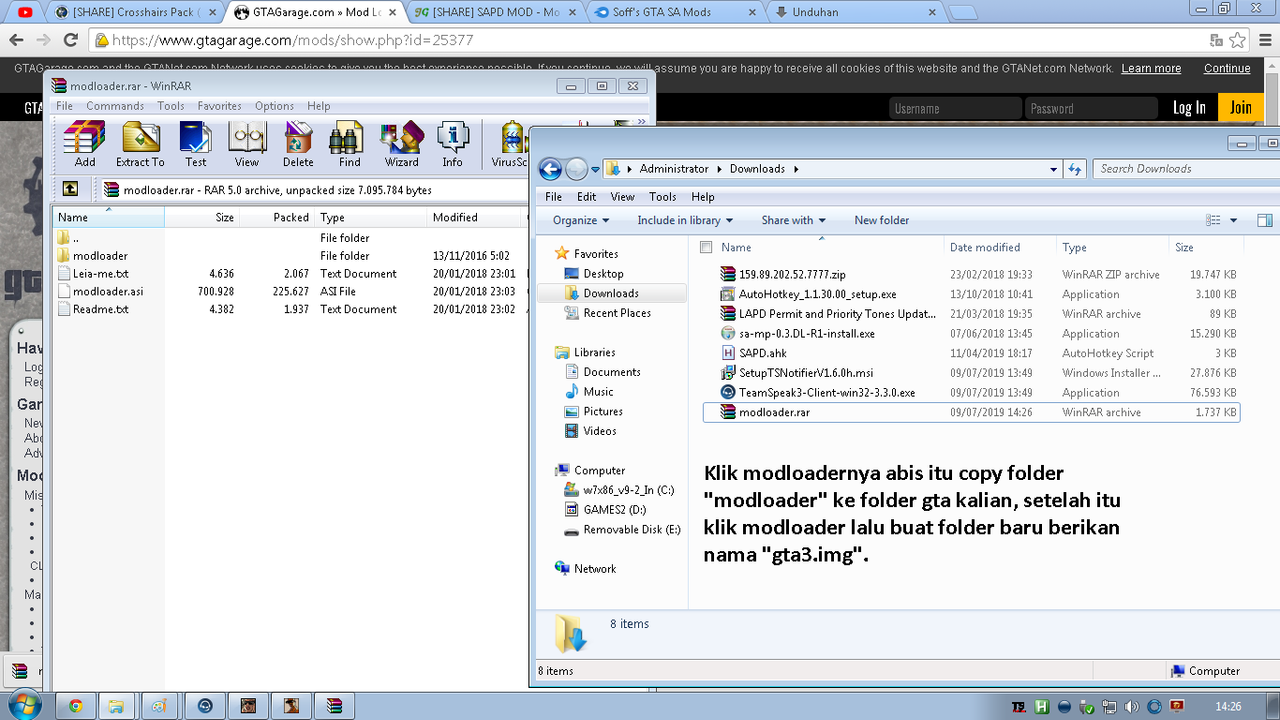The width and height of the screenshot is (1280, 720).
Task: Select modloader.asi in WinRAR list
Action: (108, 291)
